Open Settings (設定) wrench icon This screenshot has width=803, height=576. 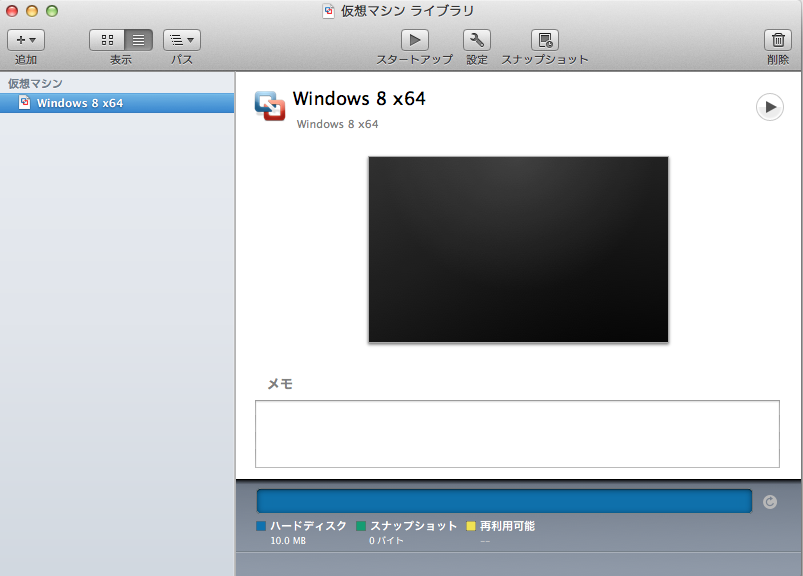click(x=477, y=40)
